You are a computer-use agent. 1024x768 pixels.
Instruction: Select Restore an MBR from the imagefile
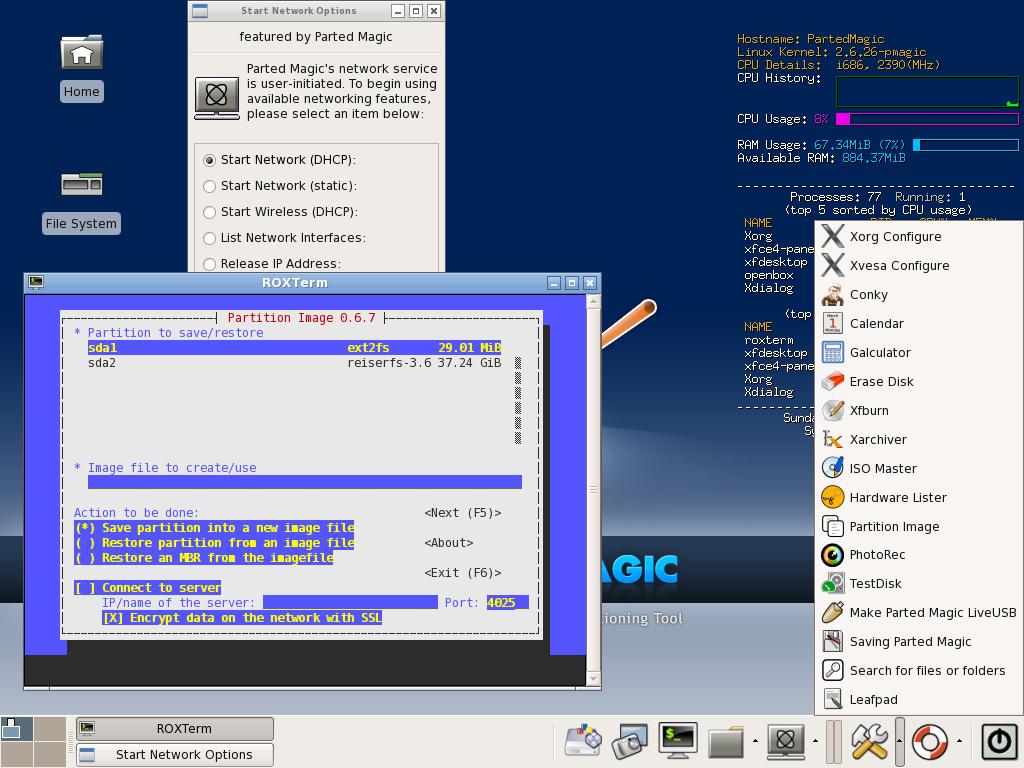point(204,558)
